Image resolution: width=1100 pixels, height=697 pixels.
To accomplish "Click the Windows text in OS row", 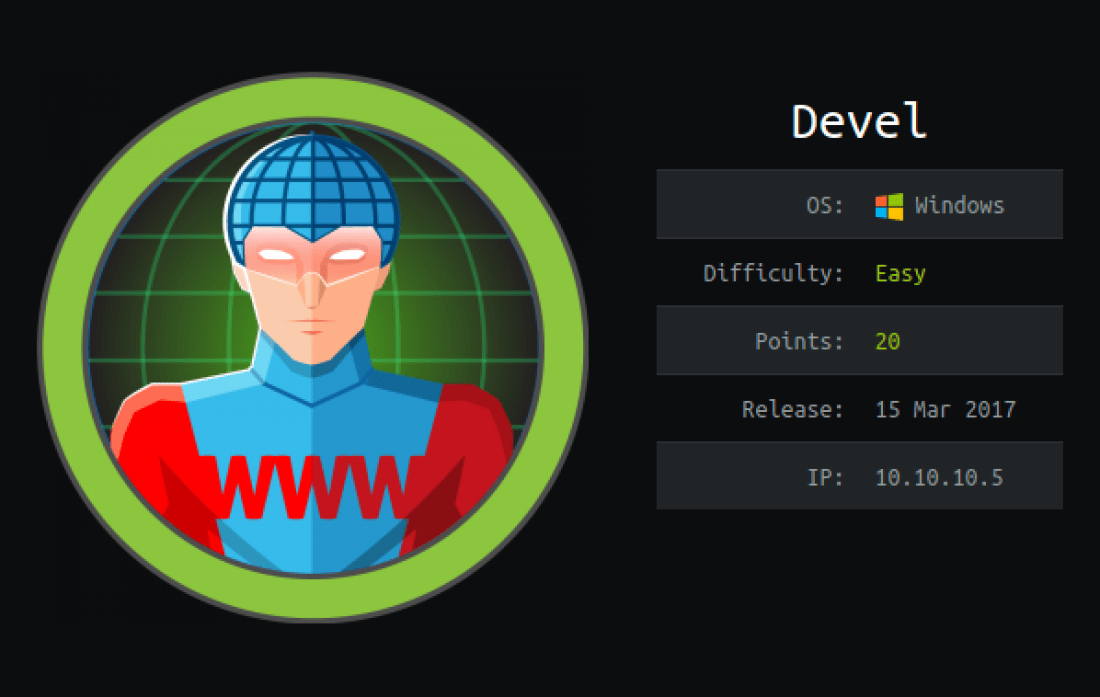I will (959, 205).
